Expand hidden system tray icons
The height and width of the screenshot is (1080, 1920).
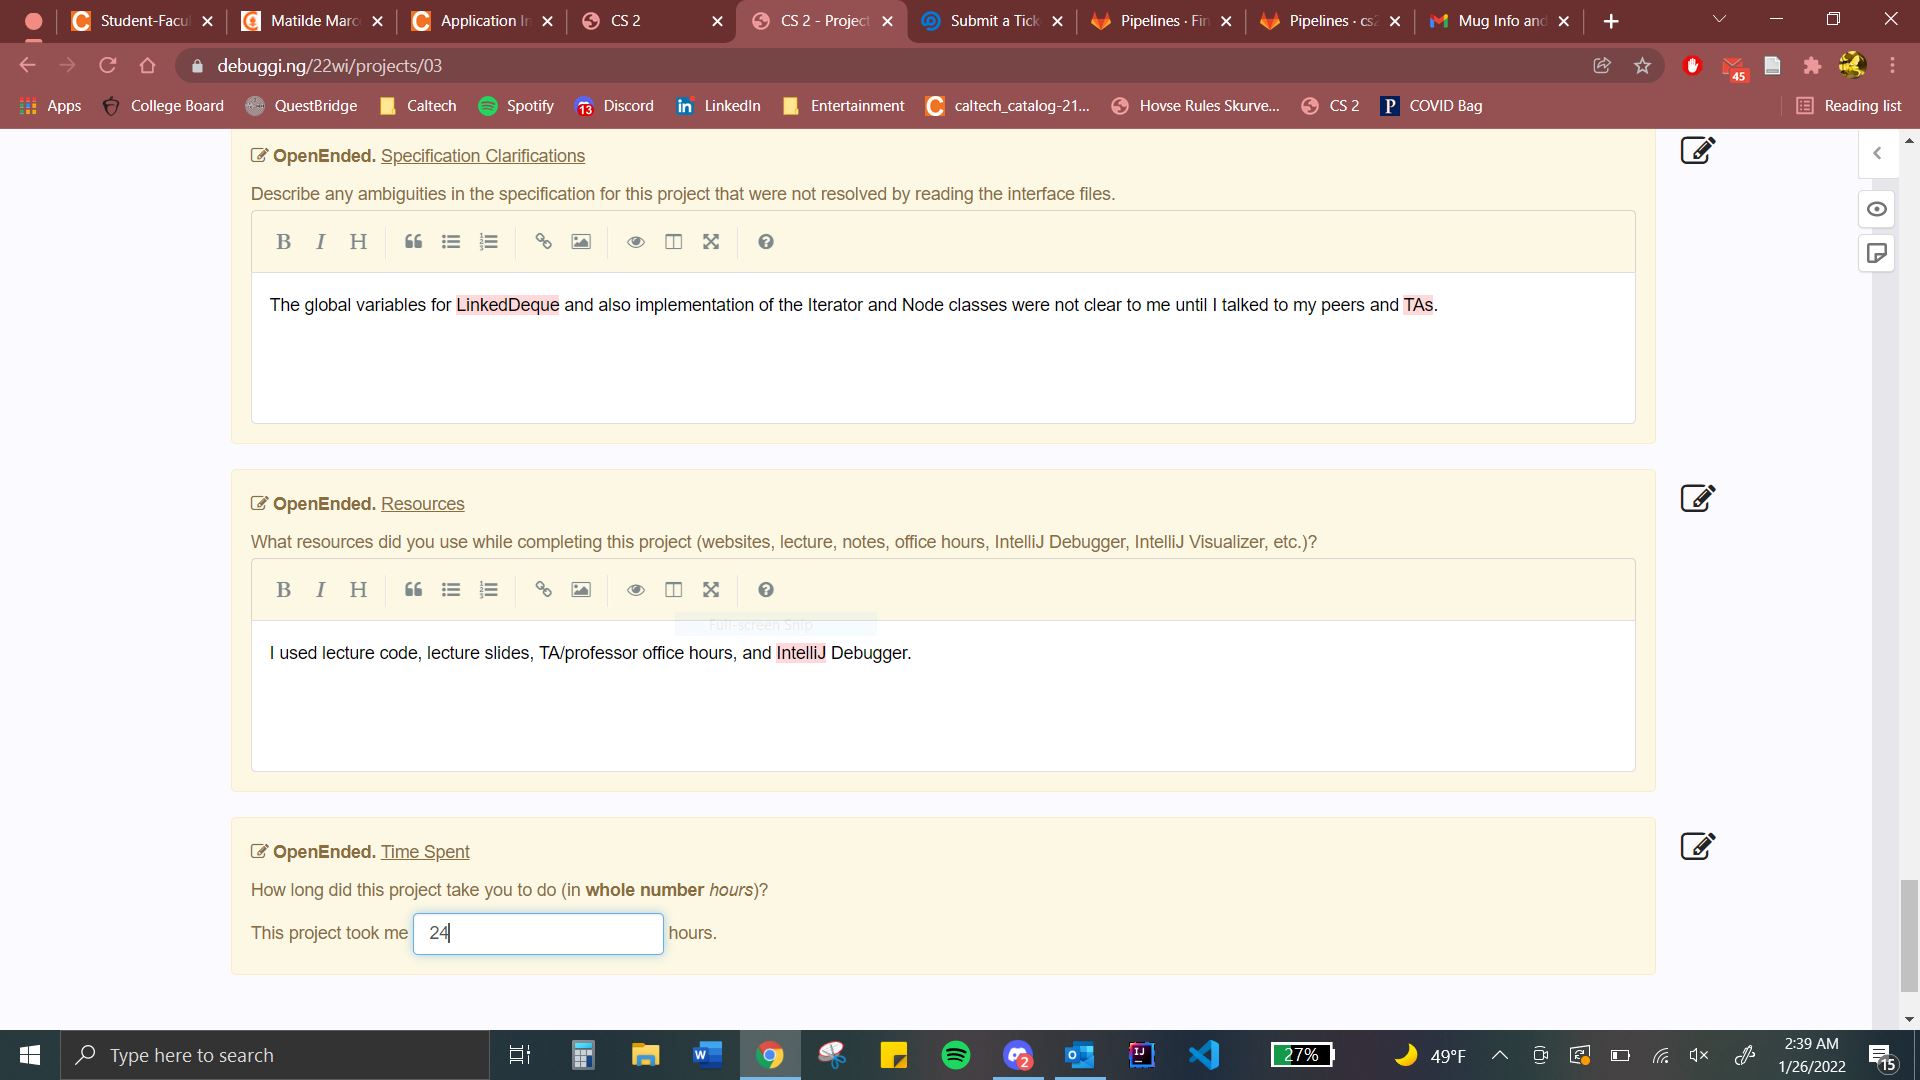pos(1500,1055)
